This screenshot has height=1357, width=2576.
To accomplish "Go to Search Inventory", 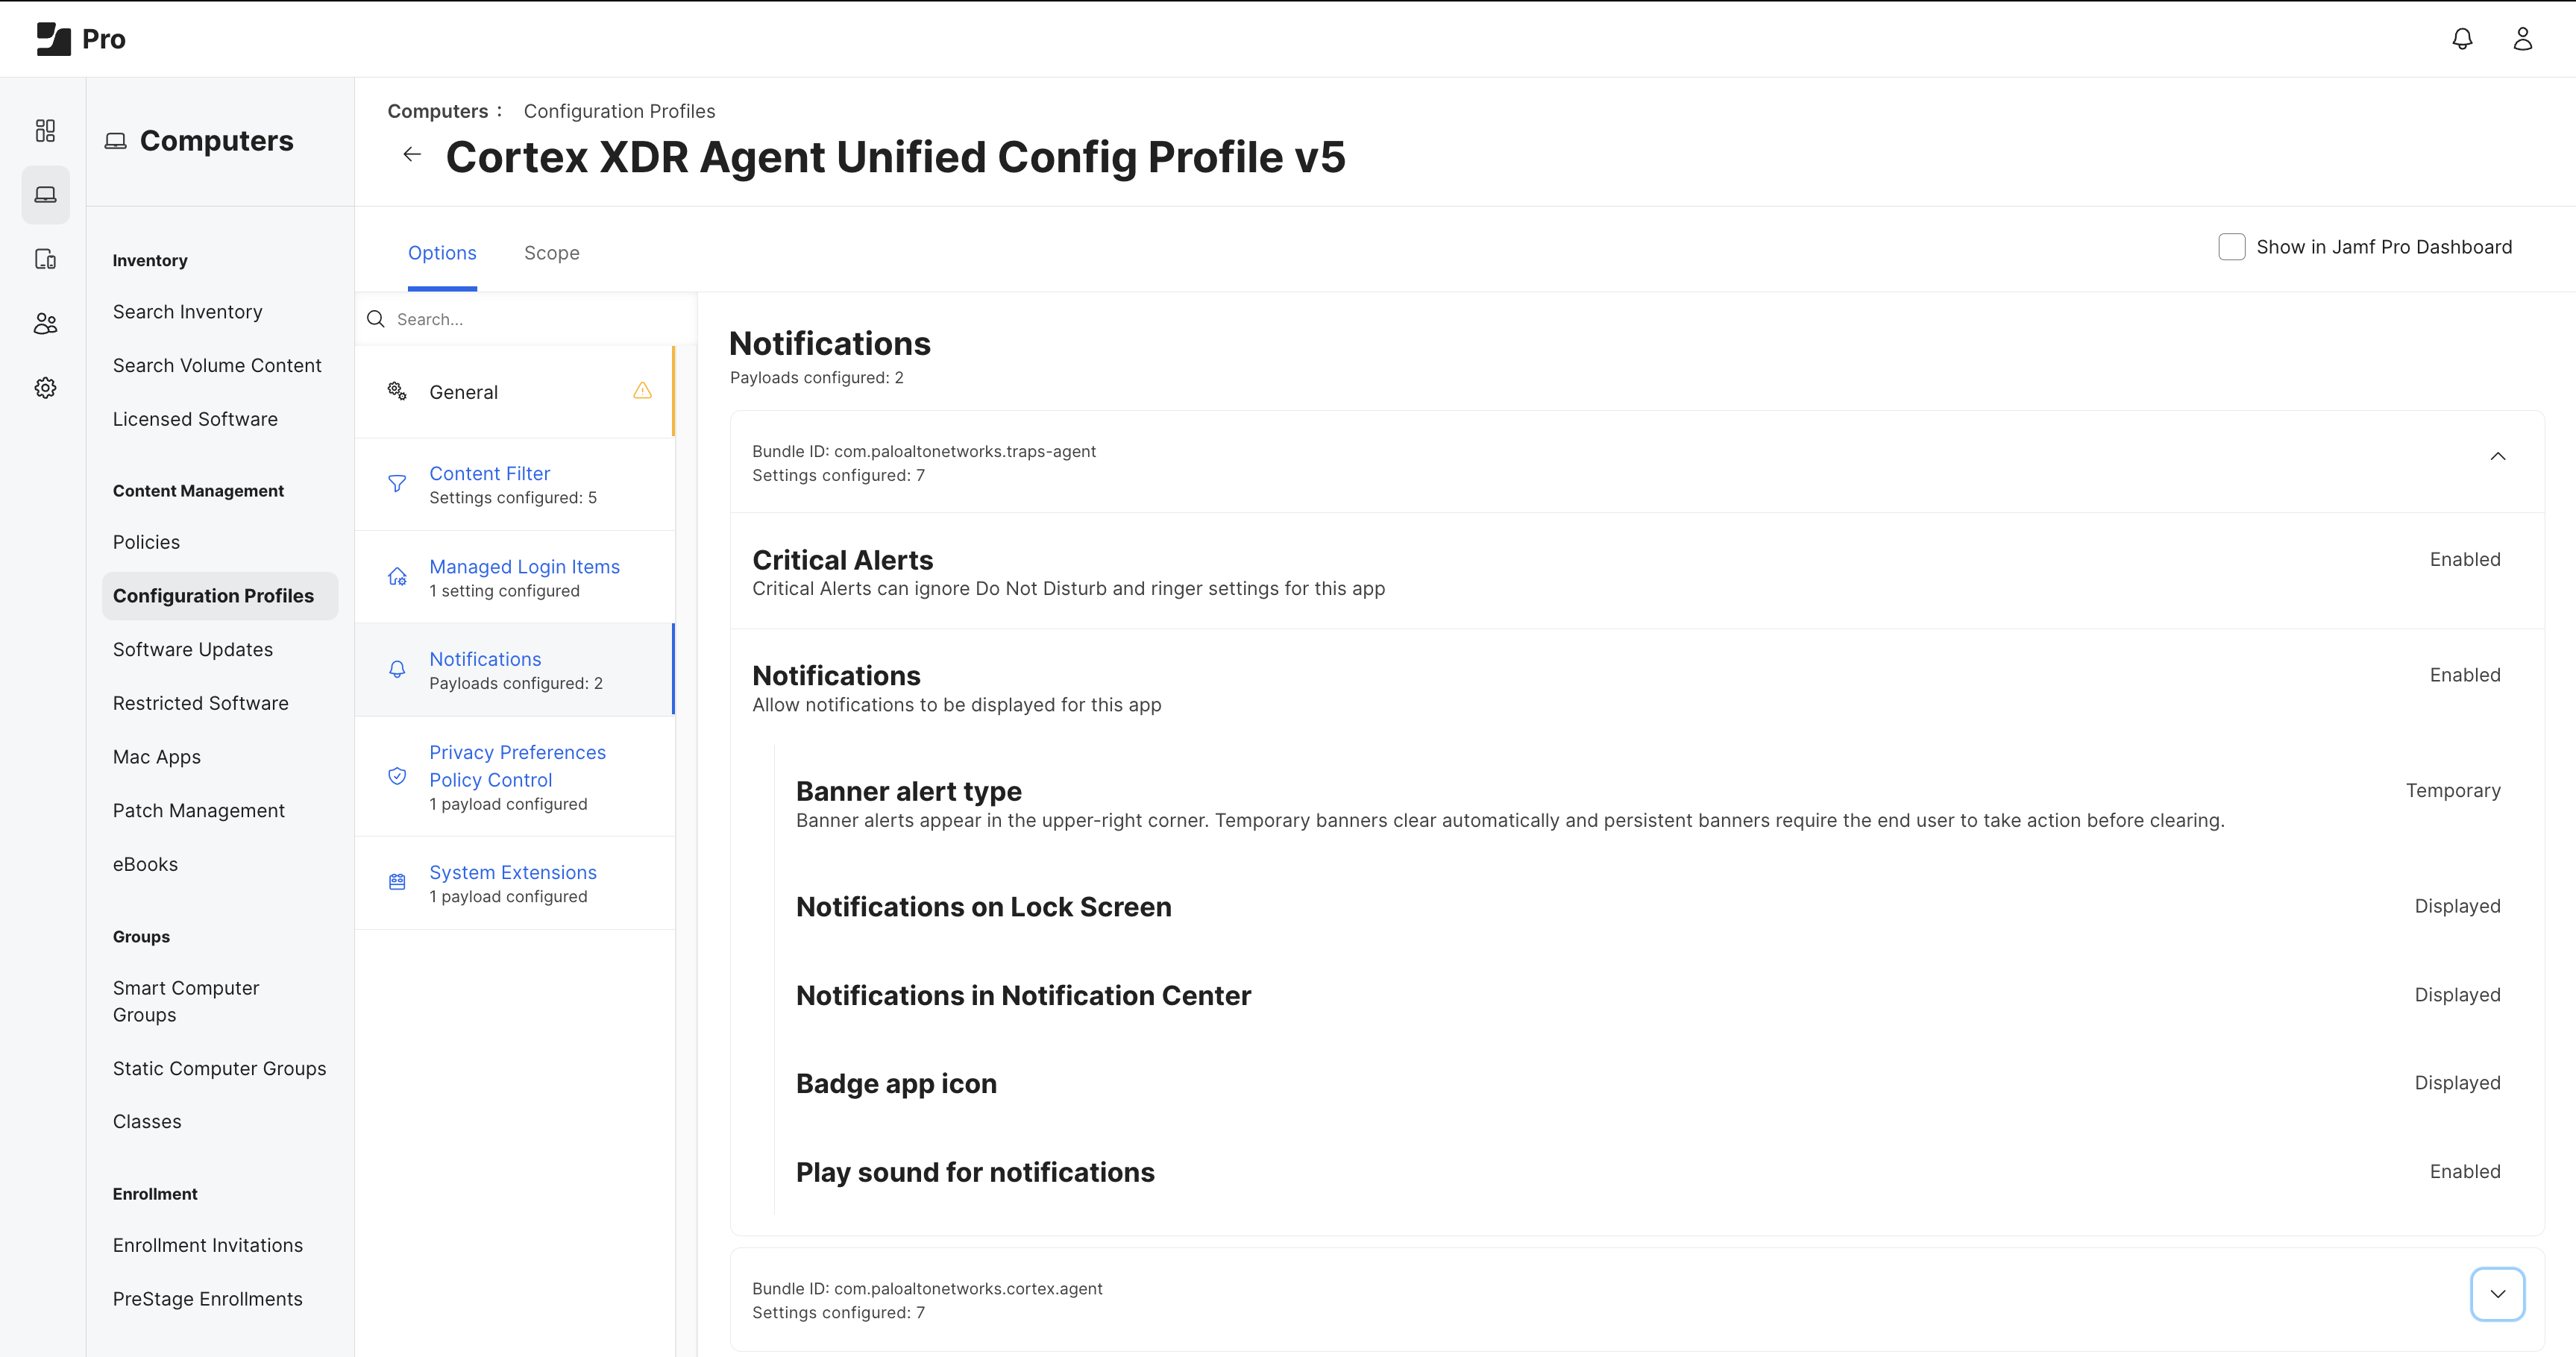I will click(188, 312).
